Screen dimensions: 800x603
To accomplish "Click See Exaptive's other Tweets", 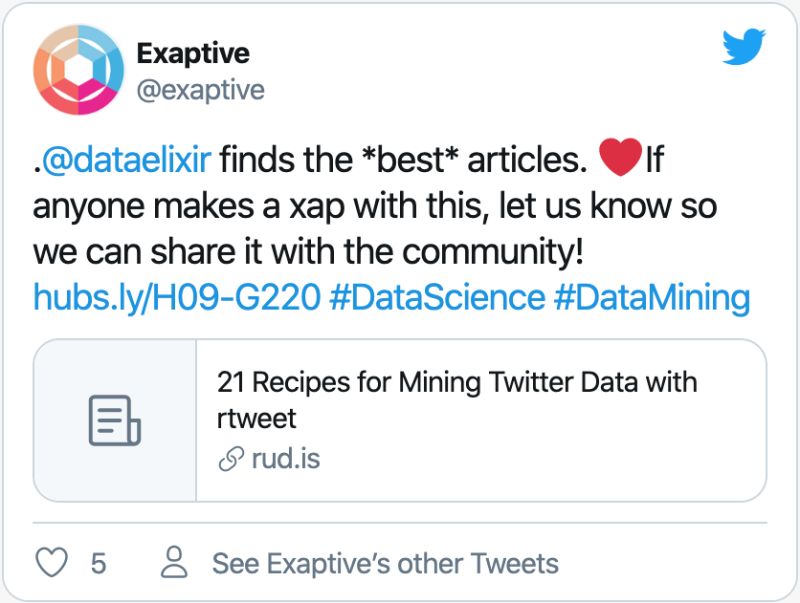I will click(385, 563).
